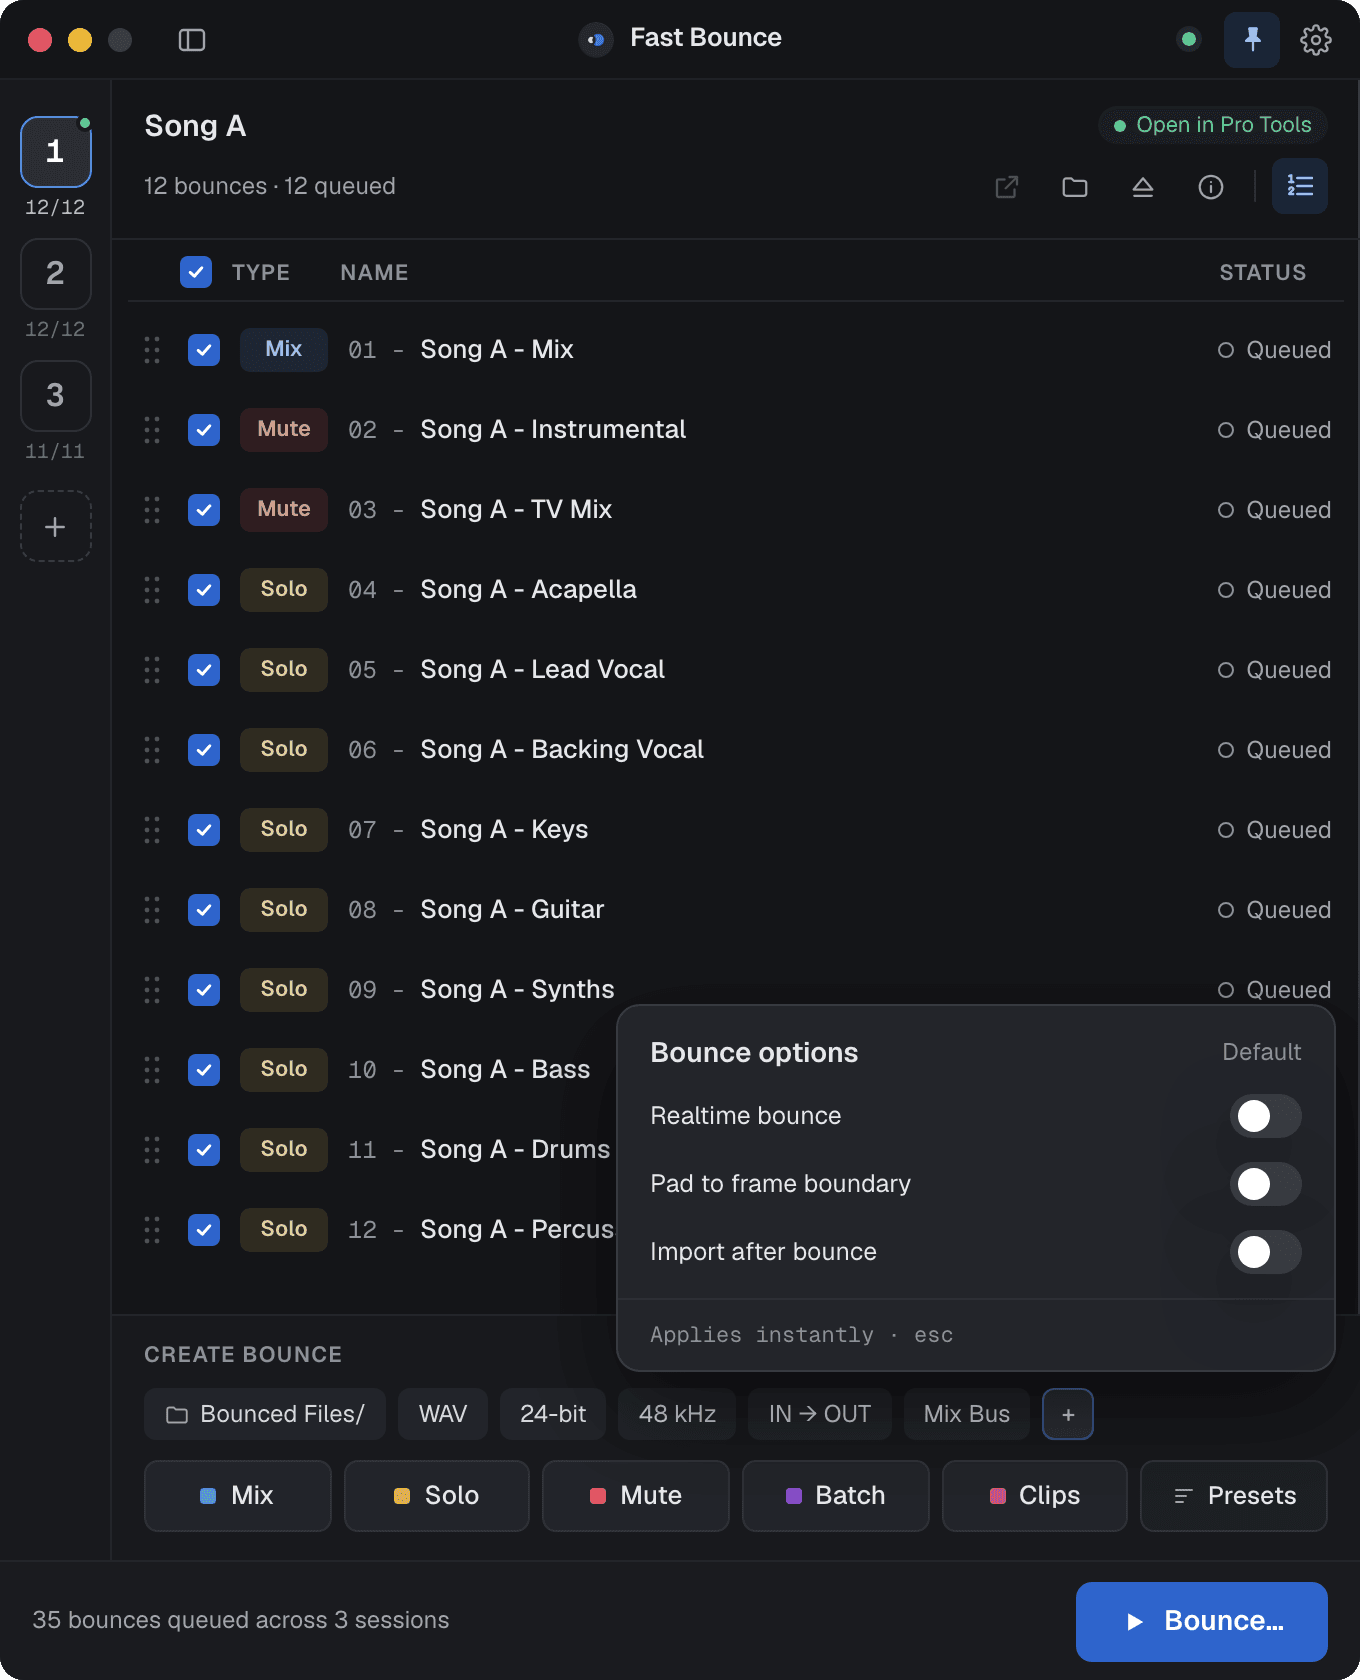Image resolution: width=1360 pixels, height=1680 pixels.
Task: Create a Mute bounce
Action: [x=636, y=1496]
